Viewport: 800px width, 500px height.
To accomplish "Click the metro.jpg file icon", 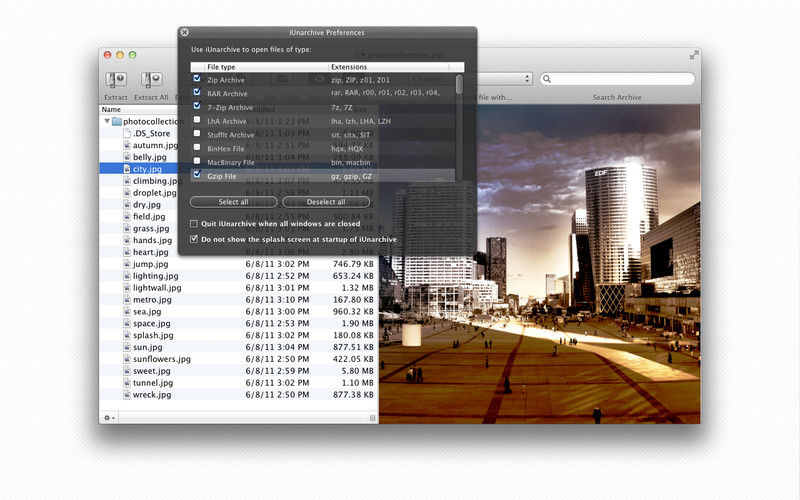I will 127,299.
